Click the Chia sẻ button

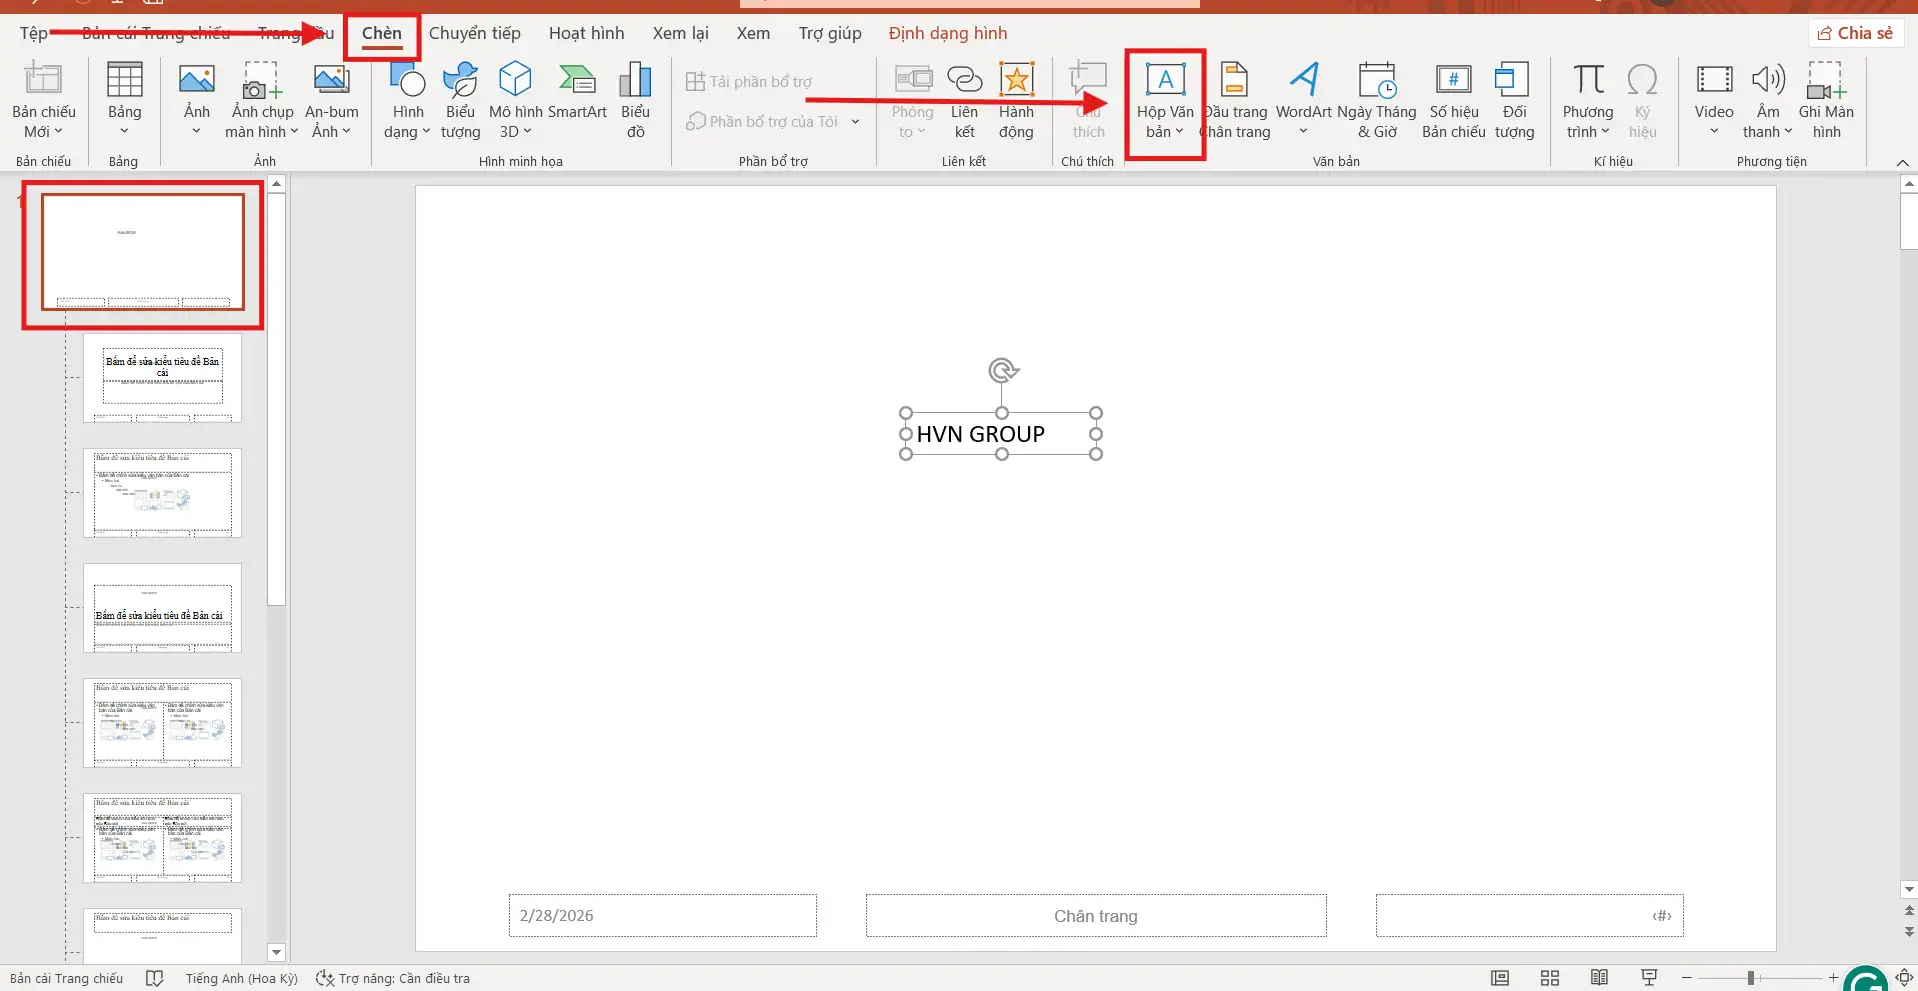(x=1856, y=32)
